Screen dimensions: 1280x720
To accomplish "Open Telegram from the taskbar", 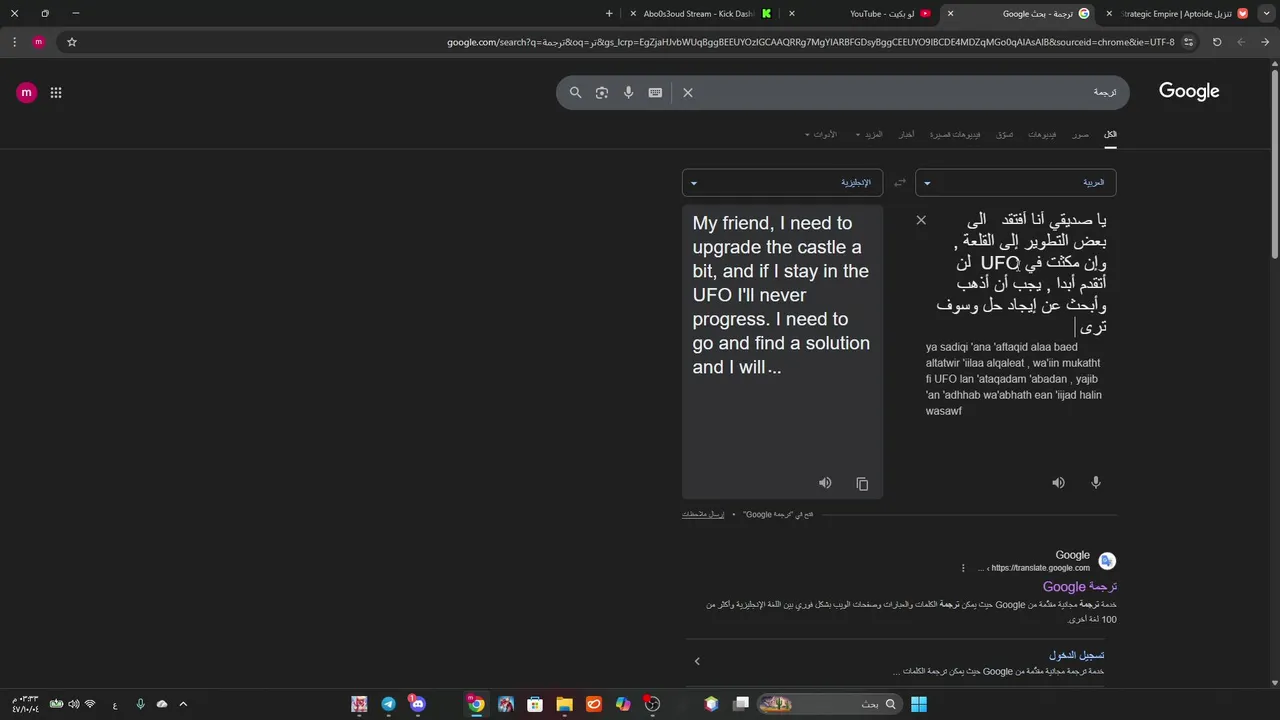I will coord(388,704).
